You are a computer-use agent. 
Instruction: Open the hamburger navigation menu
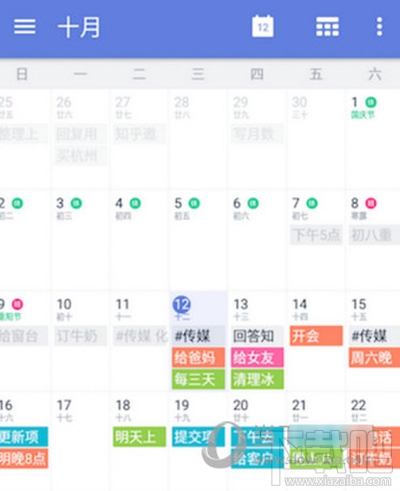(x=25, y=26)
